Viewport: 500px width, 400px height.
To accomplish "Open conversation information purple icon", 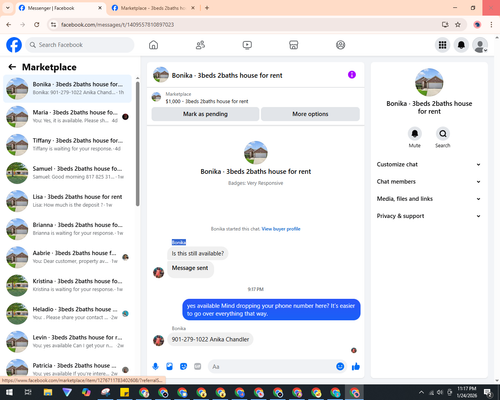I will point(352,75).
